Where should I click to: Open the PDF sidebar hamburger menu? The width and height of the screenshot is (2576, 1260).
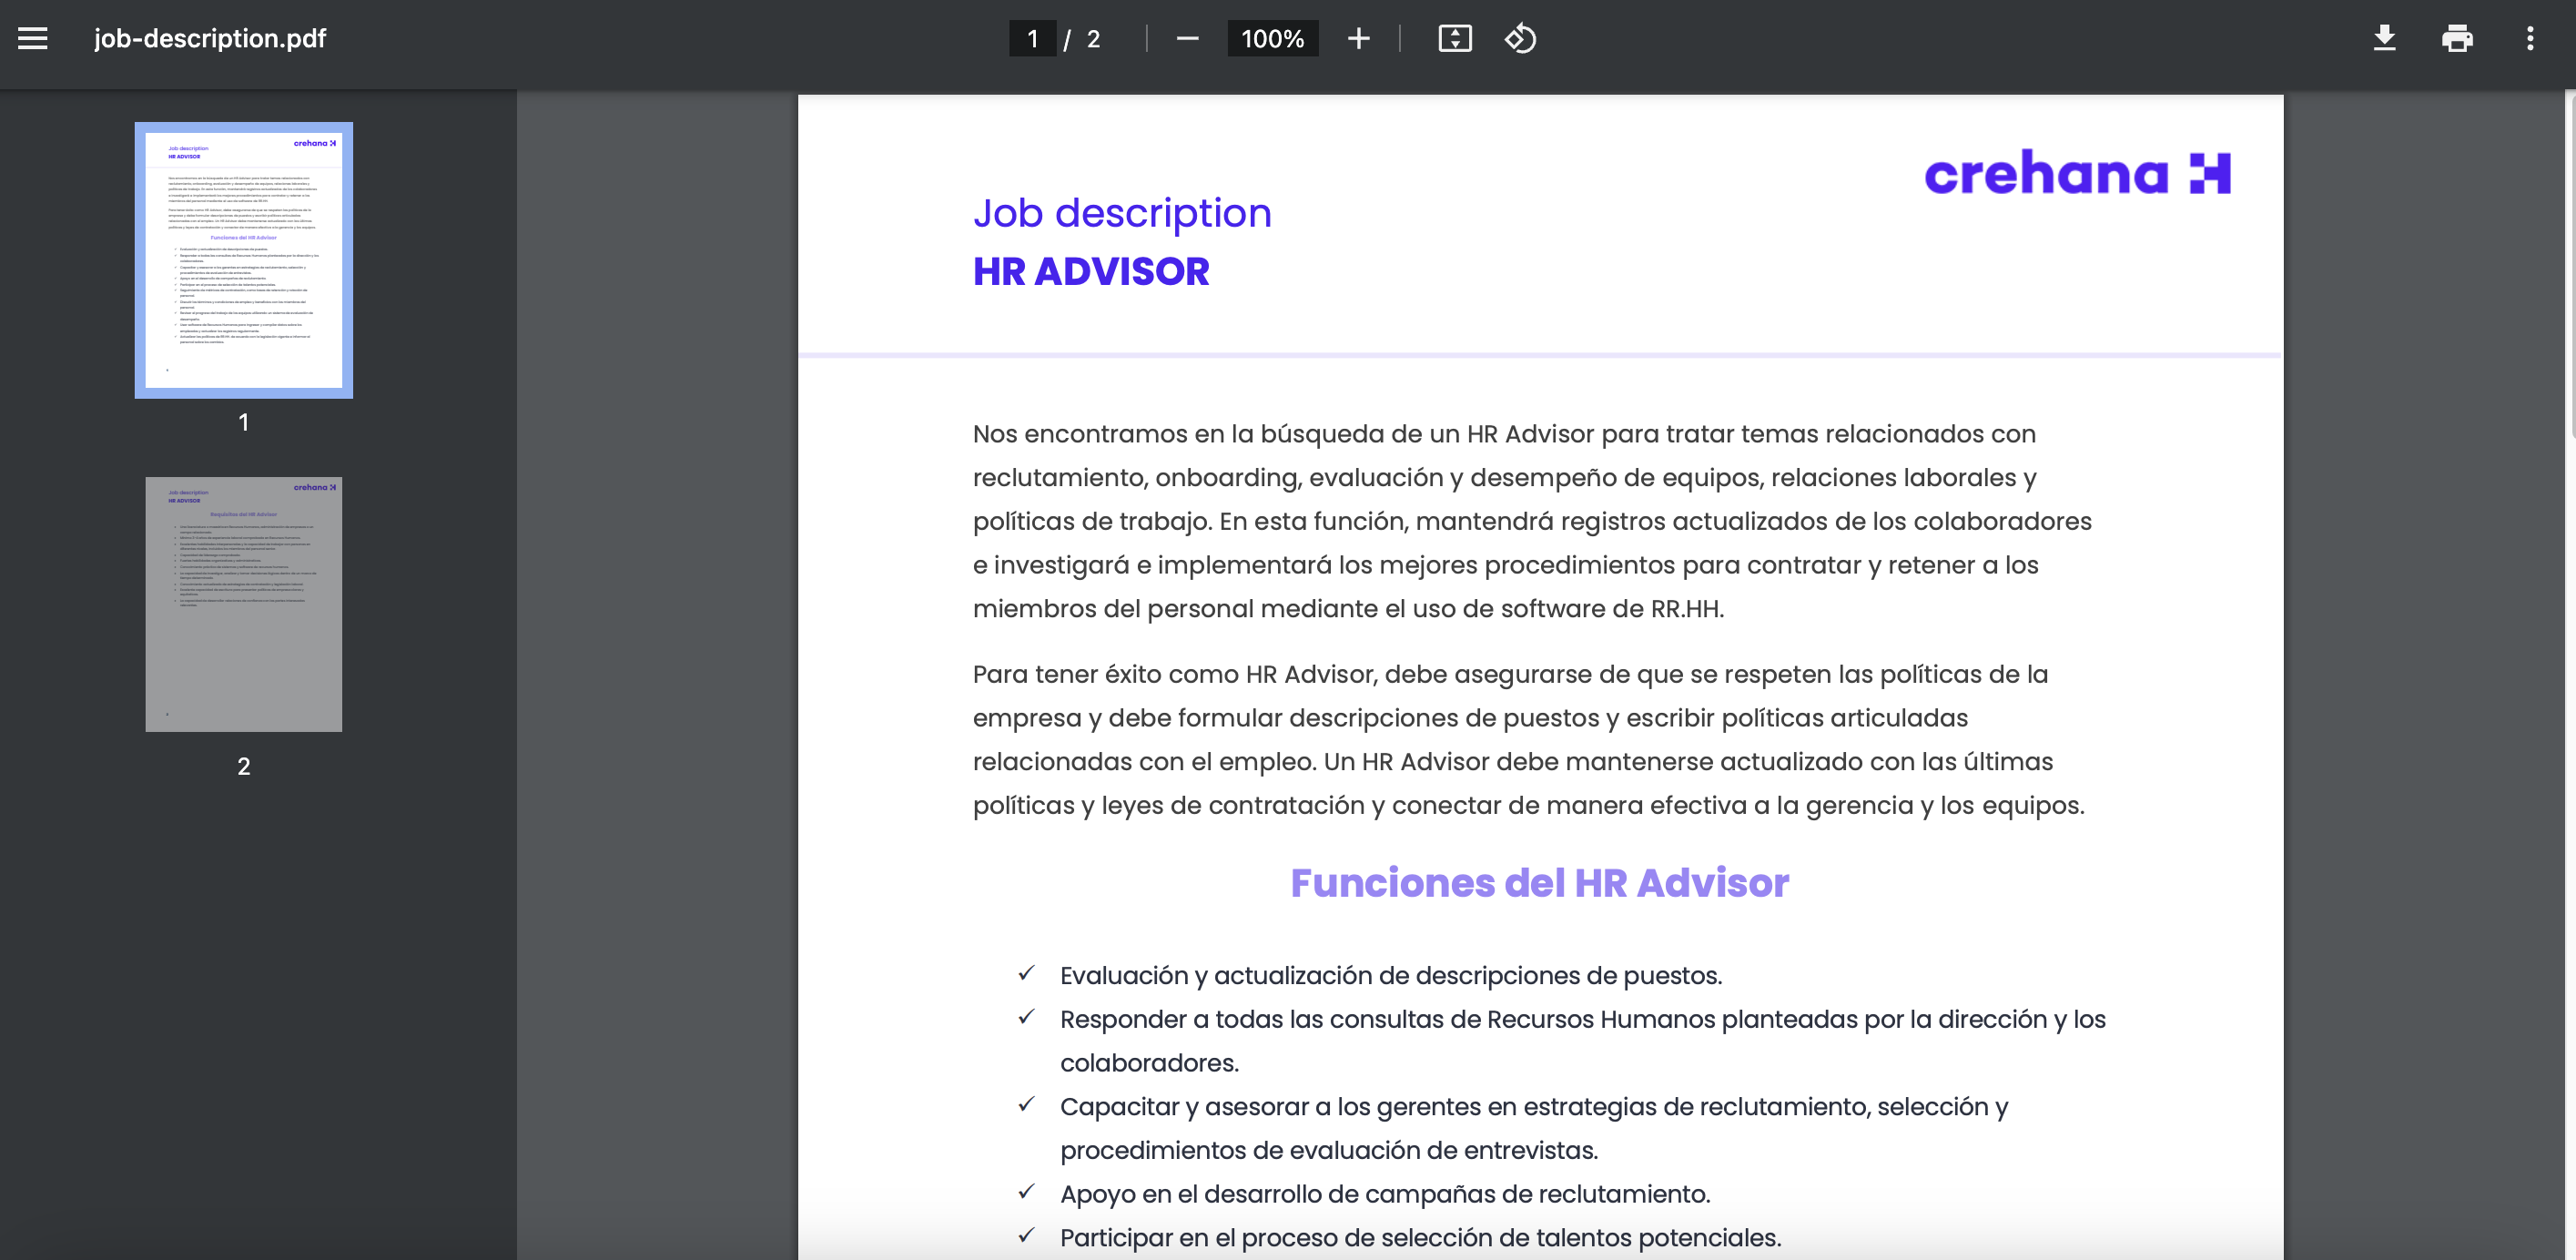click(x=33, y=38)
